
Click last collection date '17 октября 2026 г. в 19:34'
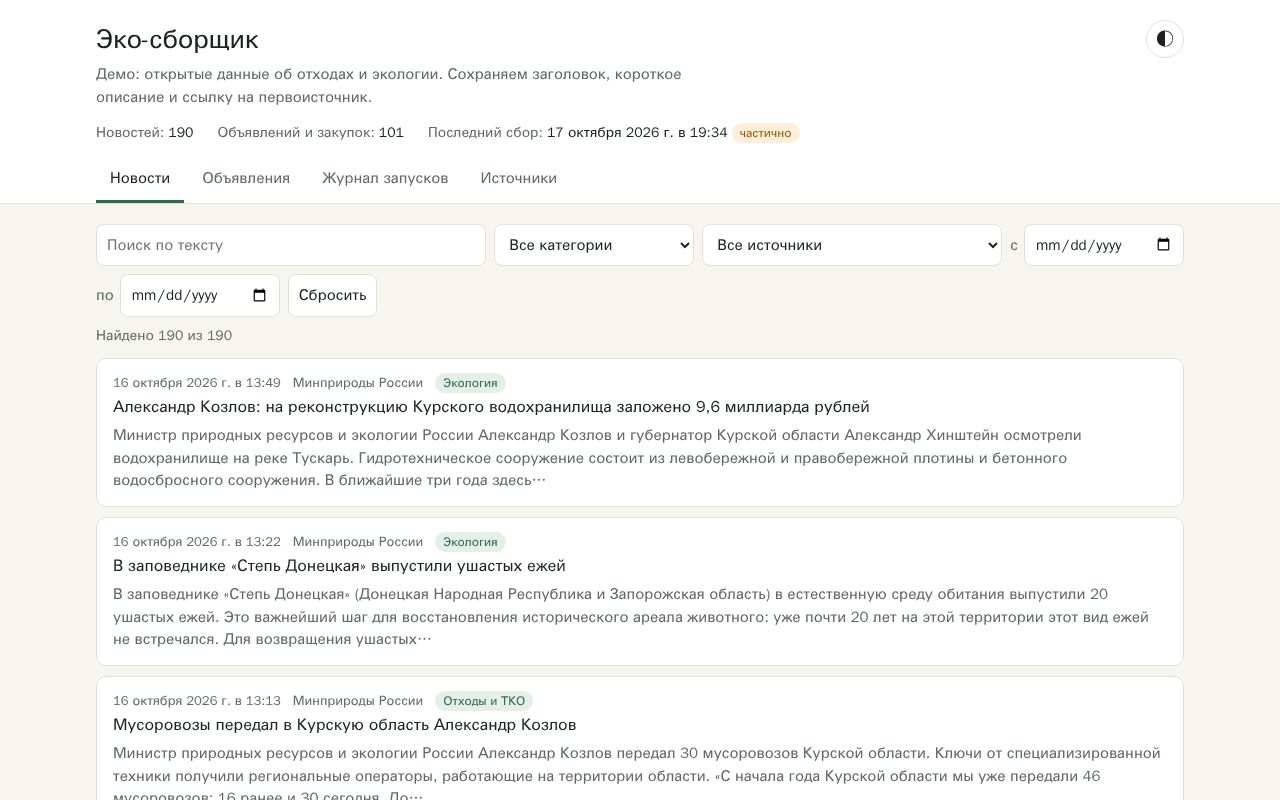click(637, 132)
